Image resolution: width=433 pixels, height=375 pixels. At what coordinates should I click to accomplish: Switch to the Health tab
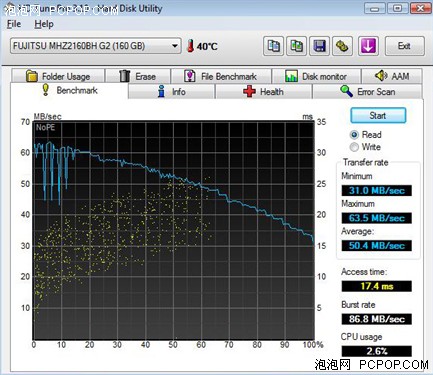pyautogui.click(x=264, y=92)
